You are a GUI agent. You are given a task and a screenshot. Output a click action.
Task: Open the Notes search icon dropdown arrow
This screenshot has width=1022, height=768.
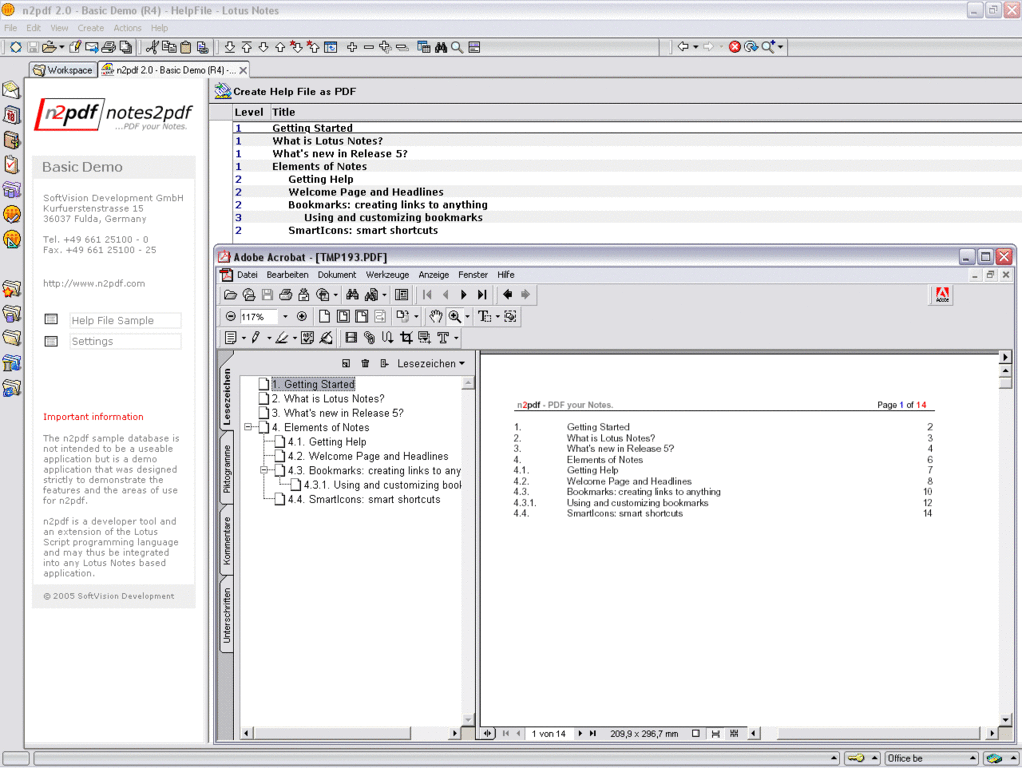780,47
